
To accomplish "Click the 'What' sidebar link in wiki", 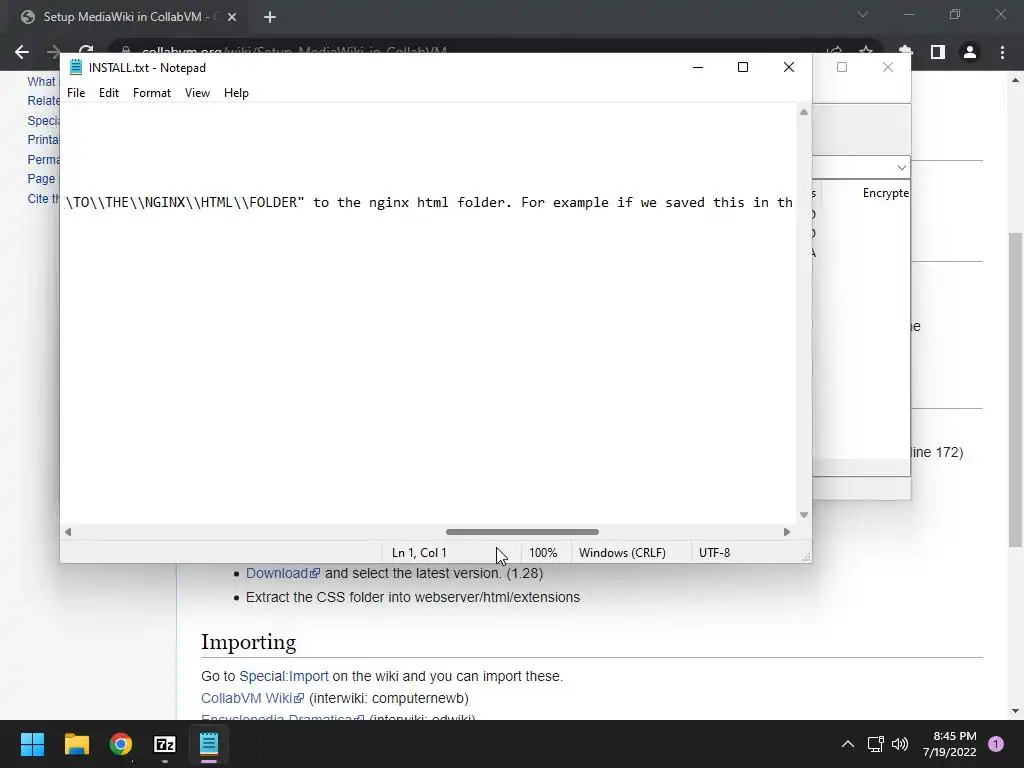I will point(42,82).
